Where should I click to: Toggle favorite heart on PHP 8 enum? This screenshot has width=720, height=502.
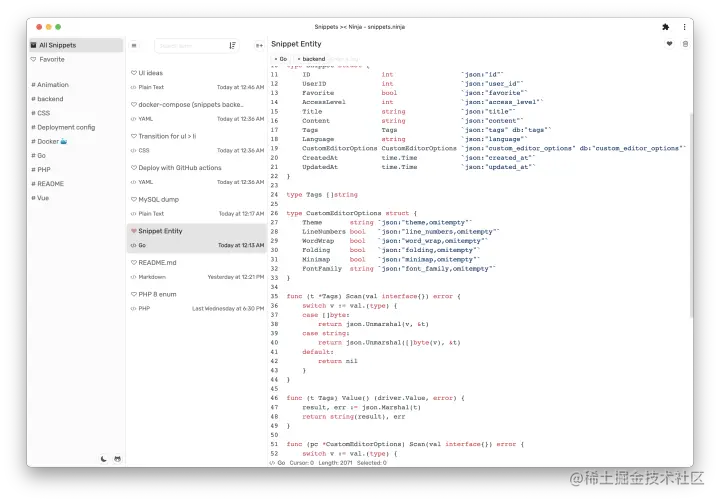[134, 294]
